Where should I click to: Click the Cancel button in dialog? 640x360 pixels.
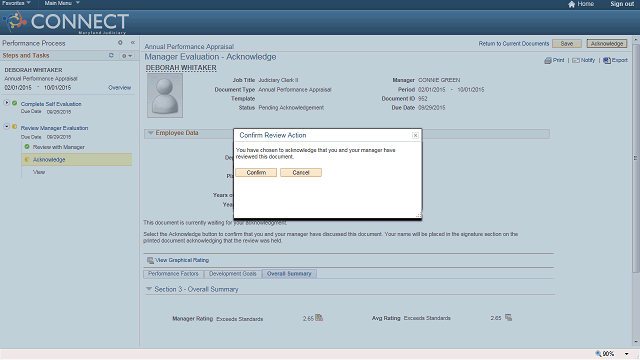(x=301, y=173)
